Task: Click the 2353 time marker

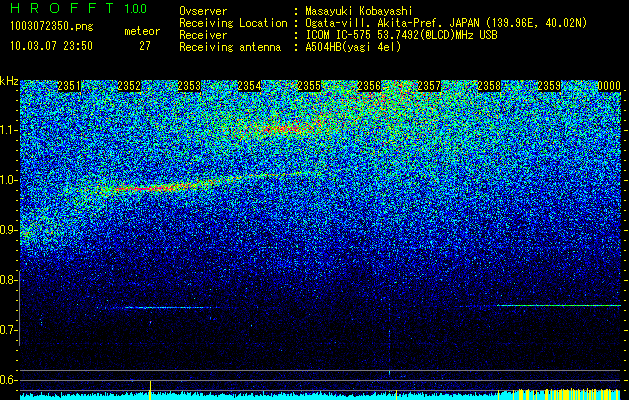Action: [x=189, y=86]
